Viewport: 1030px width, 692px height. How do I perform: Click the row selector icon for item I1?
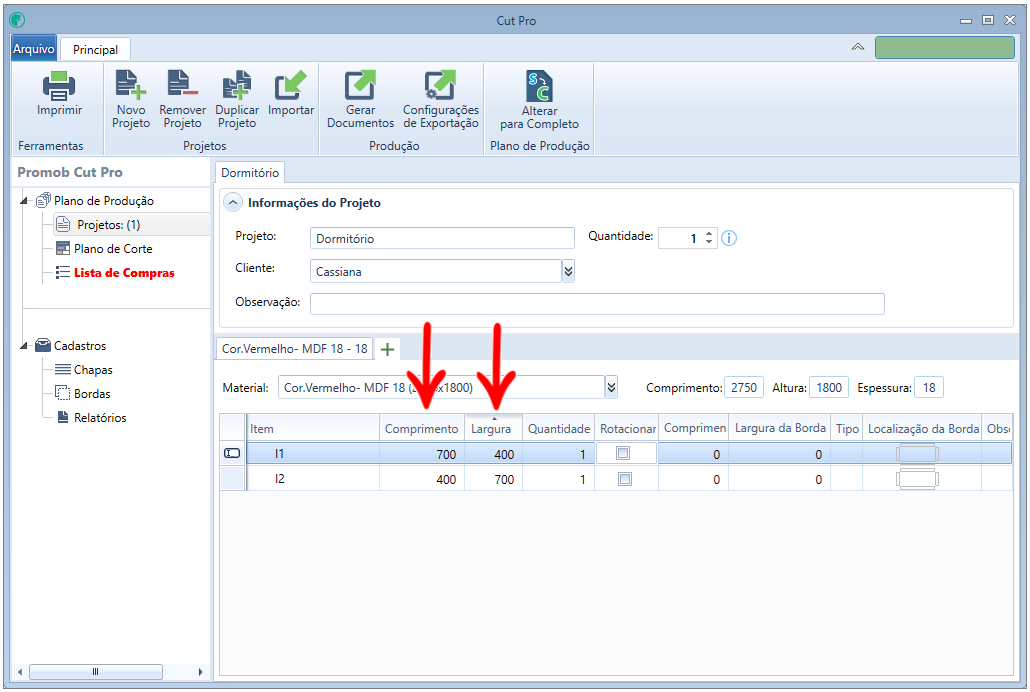coord(232,453)
